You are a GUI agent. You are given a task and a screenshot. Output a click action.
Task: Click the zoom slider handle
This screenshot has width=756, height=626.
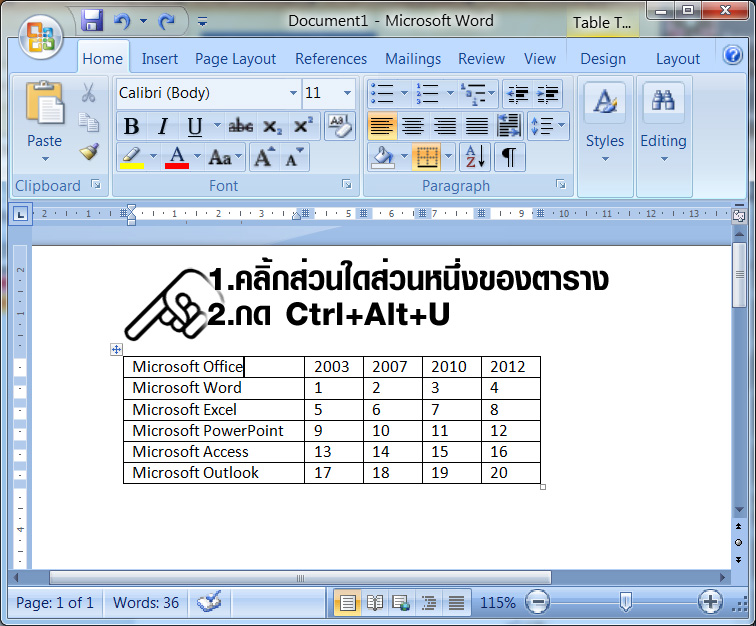click(625, 602)
